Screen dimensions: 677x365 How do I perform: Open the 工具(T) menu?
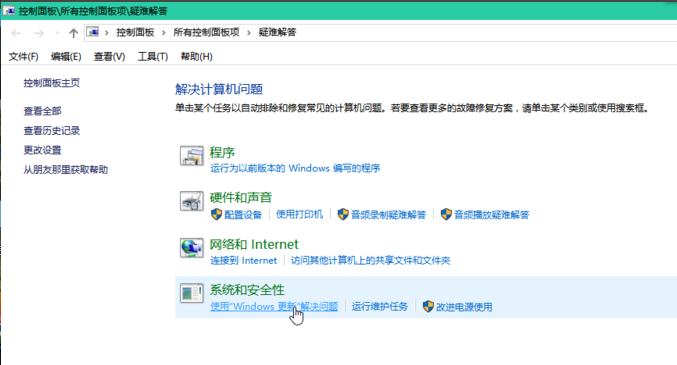[152, 57]
